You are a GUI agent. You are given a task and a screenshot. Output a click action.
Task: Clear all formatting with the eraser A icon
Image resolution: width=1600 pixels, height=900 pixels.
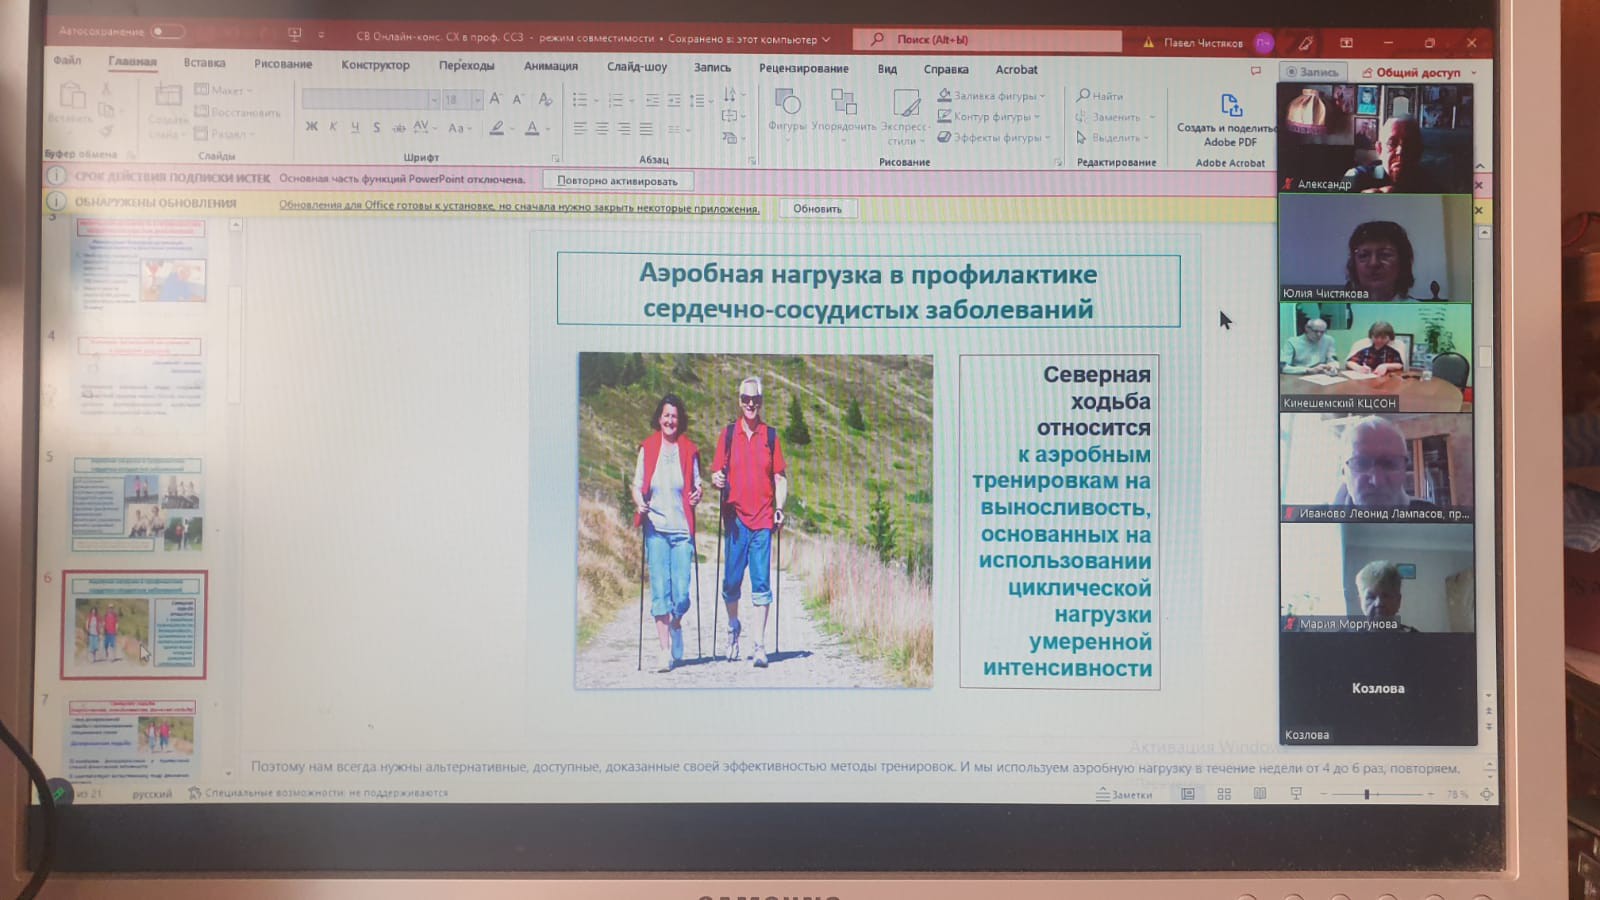point(545,99)
